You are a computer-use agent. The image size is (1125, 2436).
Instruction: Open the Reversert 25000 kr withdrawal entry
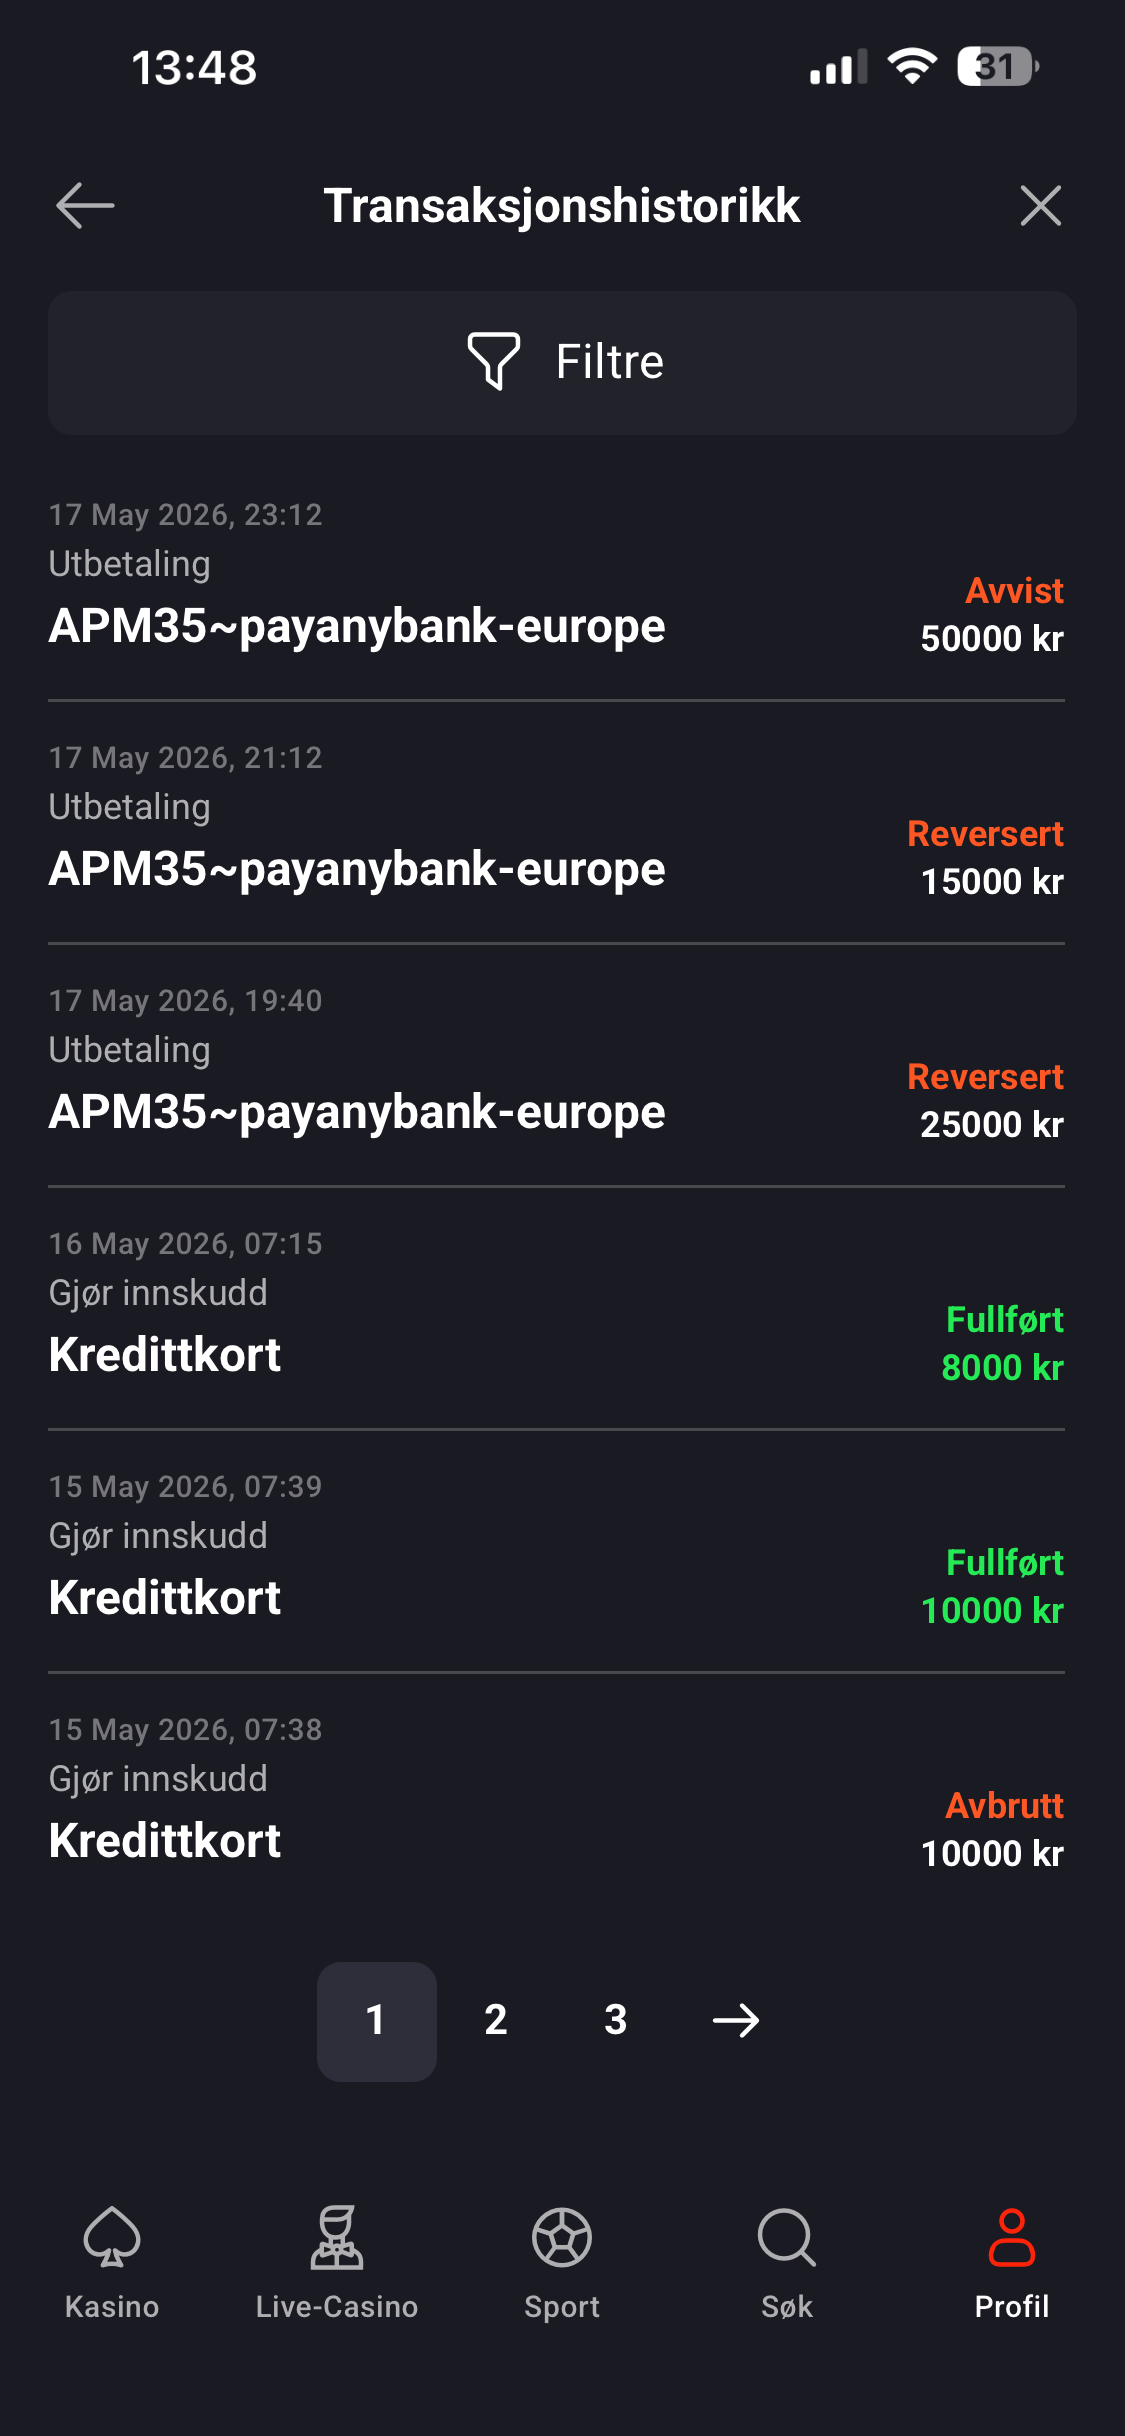(556, 1065)
